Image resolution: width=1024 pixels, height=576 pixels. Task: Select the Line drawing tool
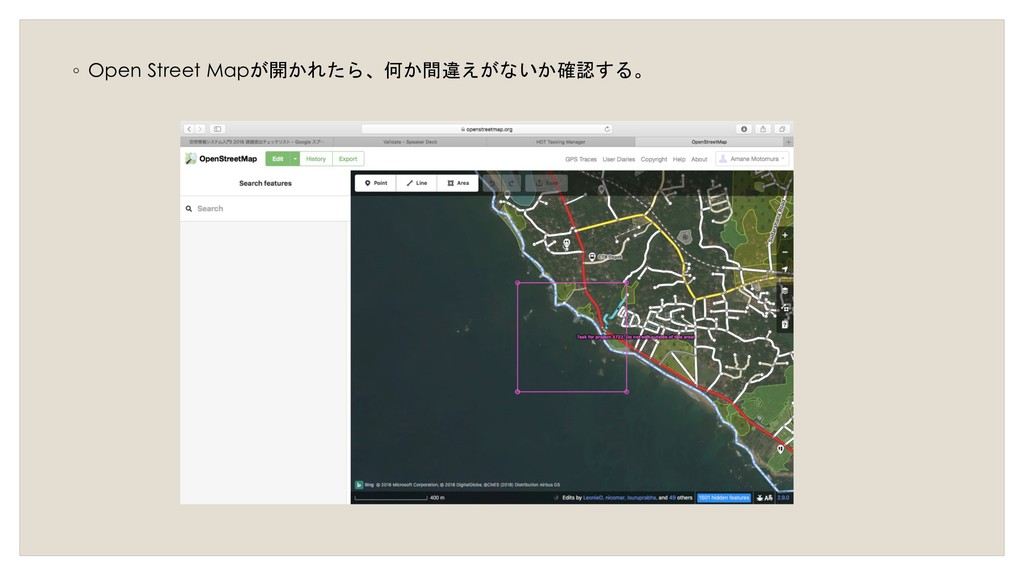coord(417,183)
